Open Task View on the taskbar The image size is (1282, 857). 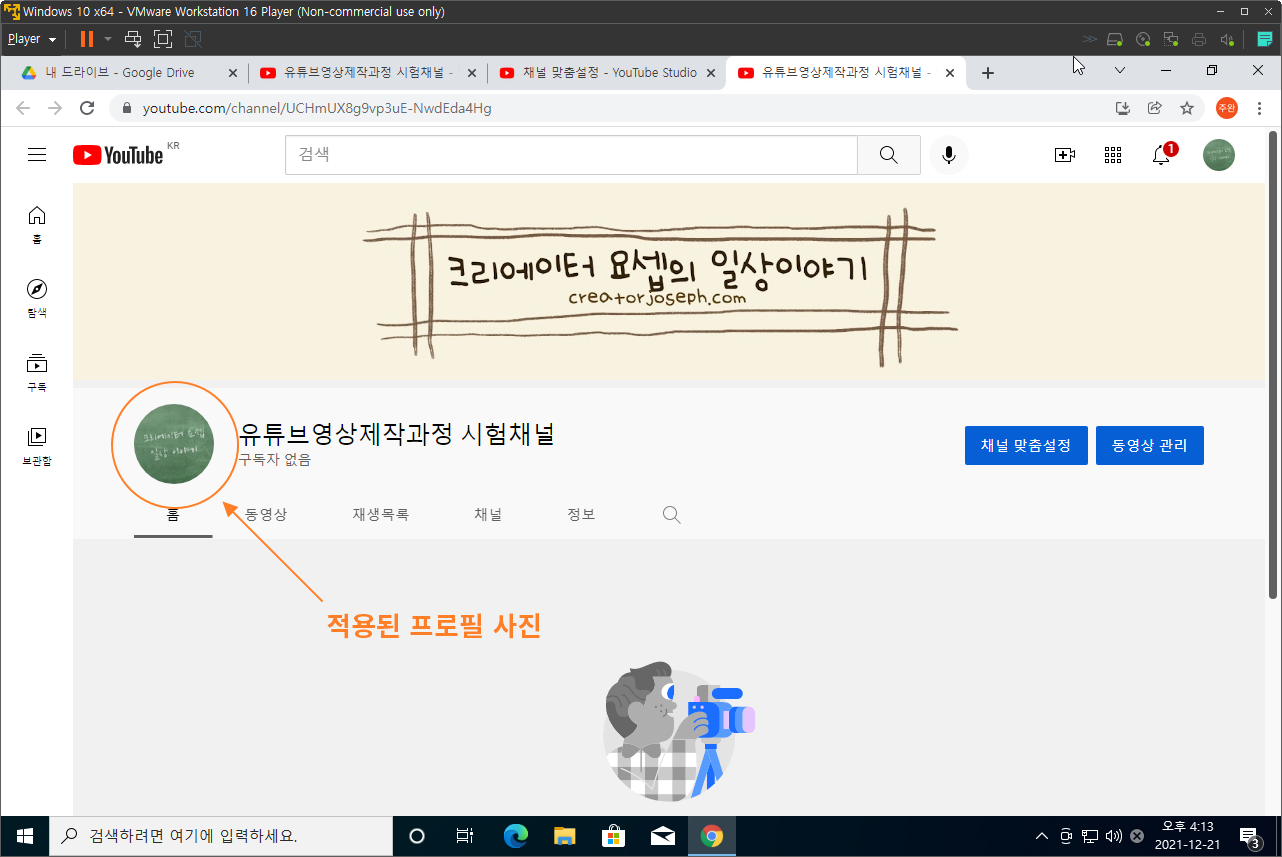(x=465, y=836)
